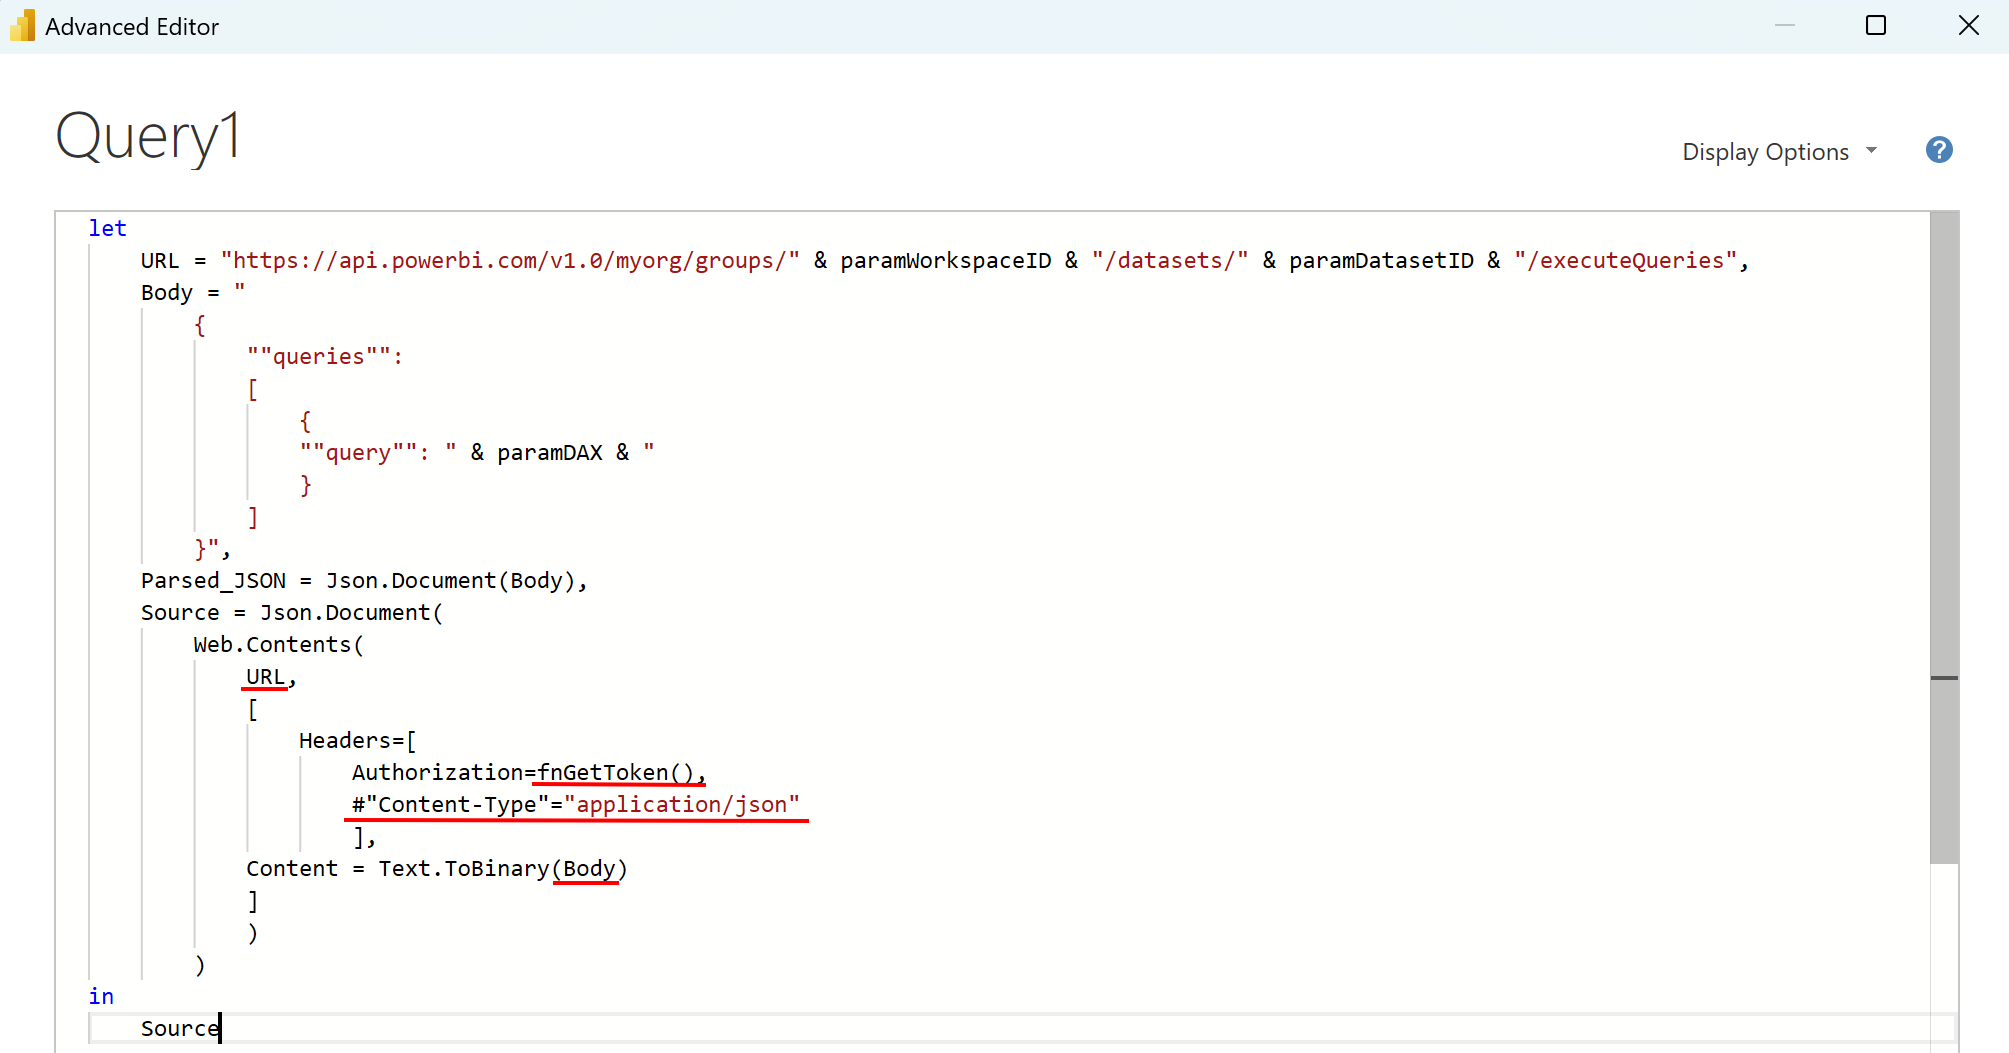Click the underlined "application/json" string

coord(681,805)
